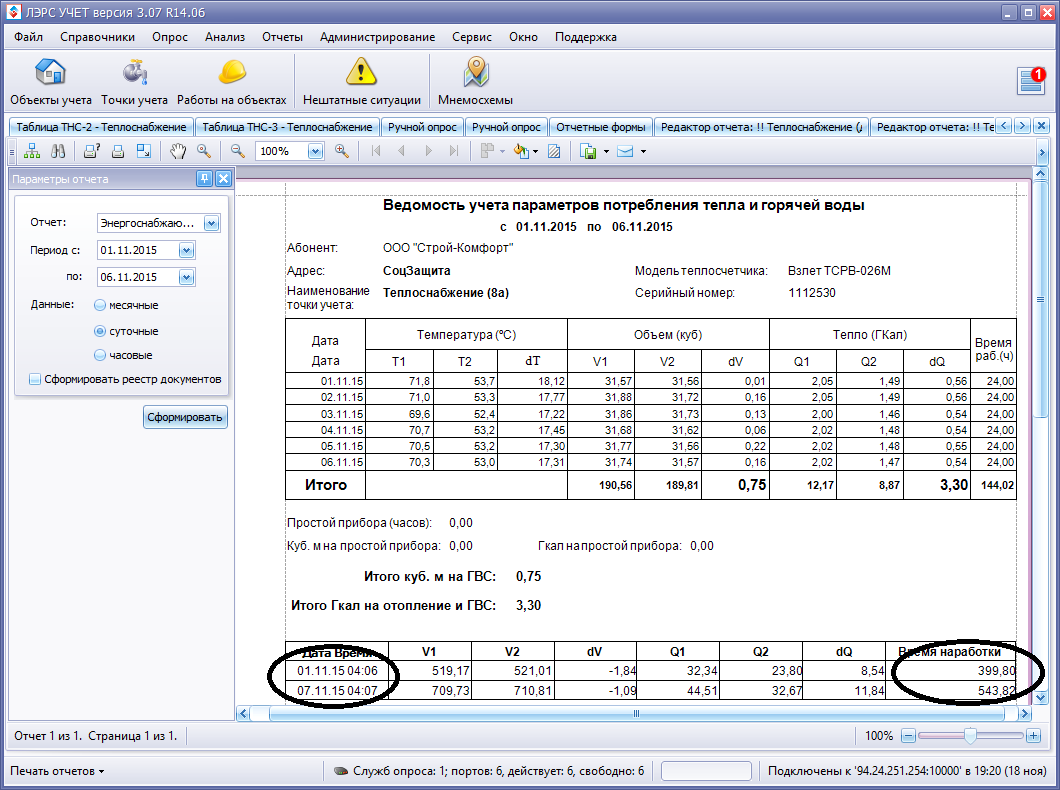The height and width of the screenshot is (790, 1060).
Task: Expand the send e-mail dropdown arrow
Action: 643,151
